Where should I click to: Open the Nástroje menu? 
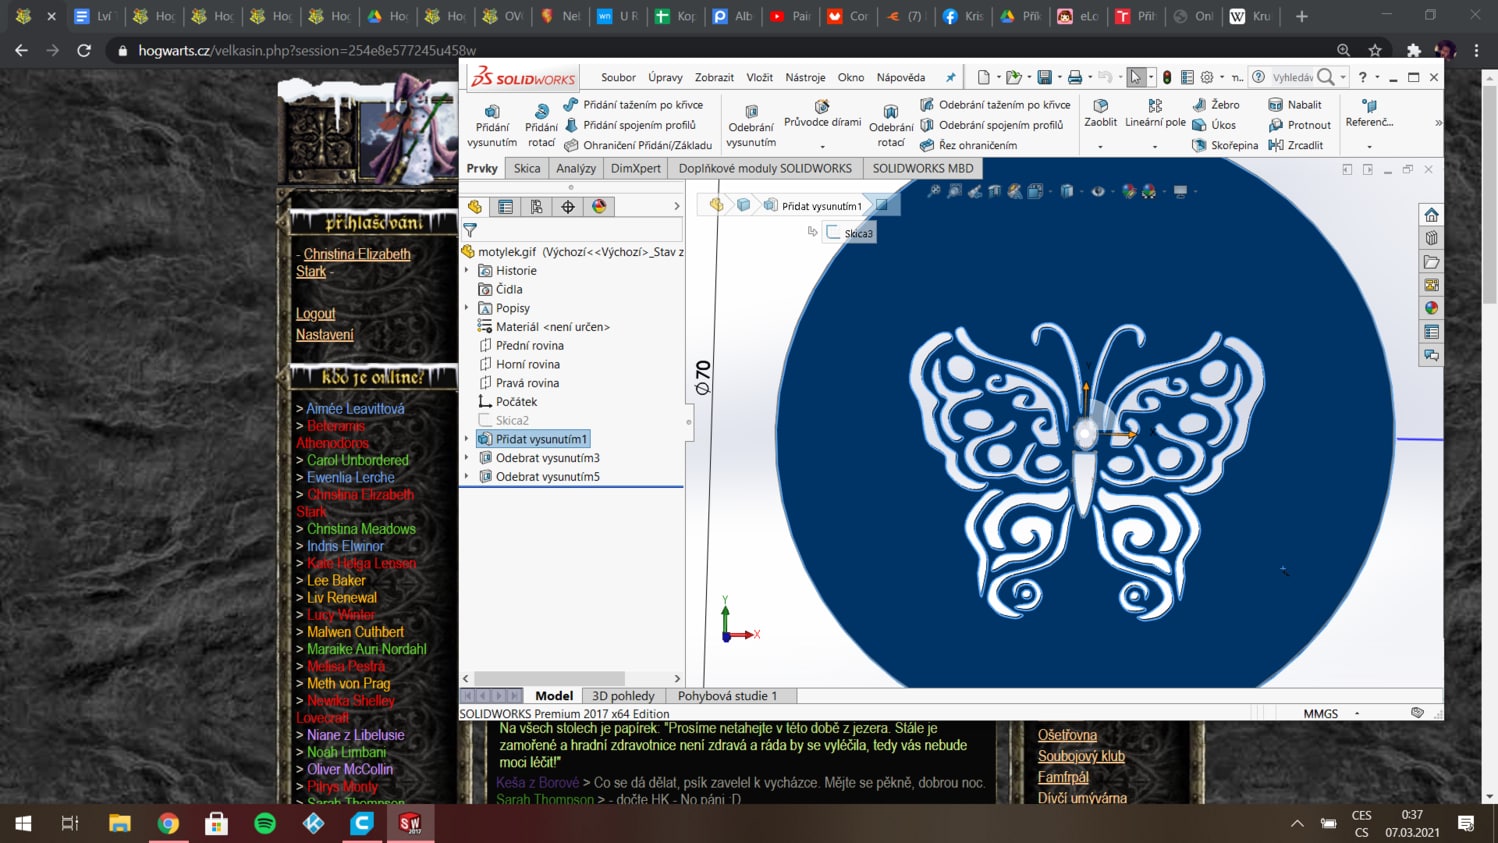click(805, 77)
